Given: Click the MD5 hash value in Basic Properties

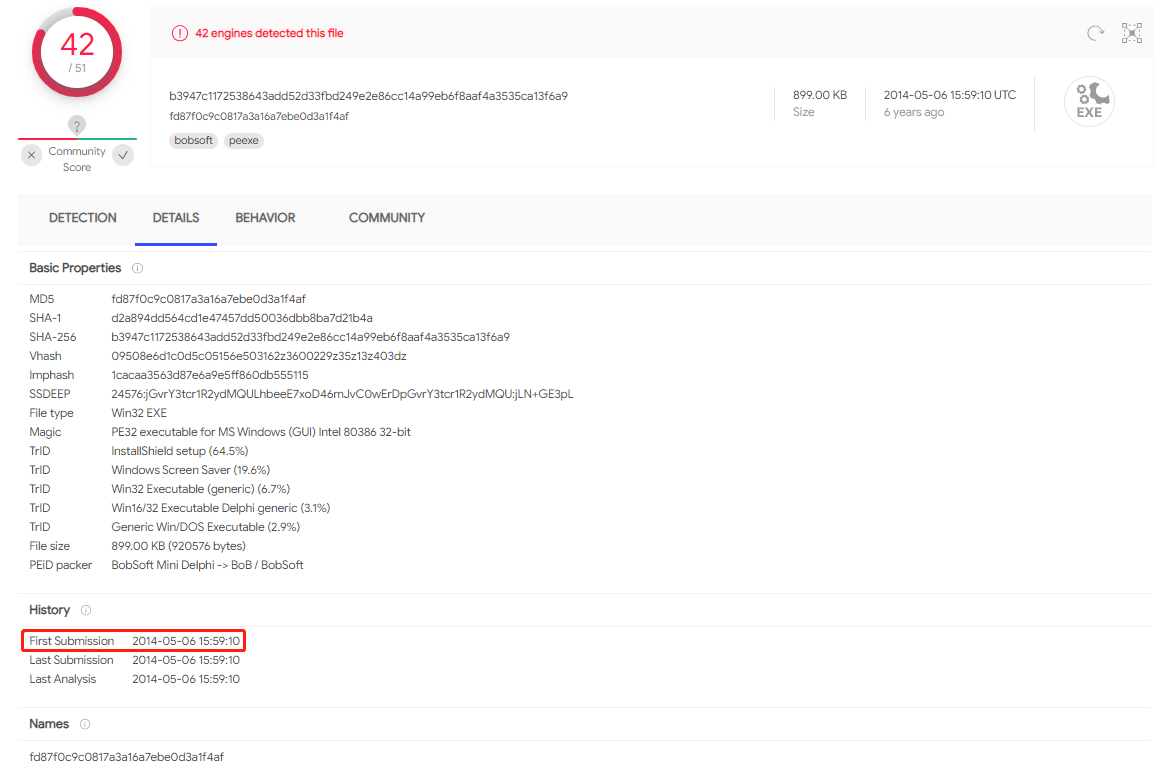Looking at the screenshot, I should click(208, 299).
